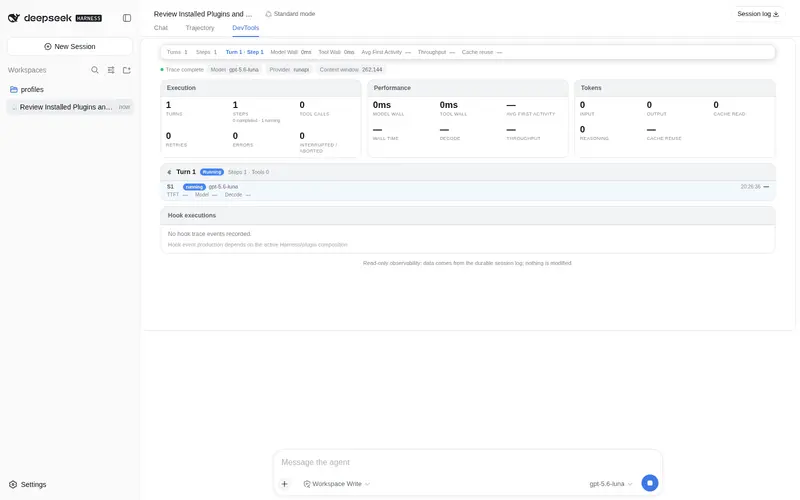Click the Trace complete status

tap(182, 69)
